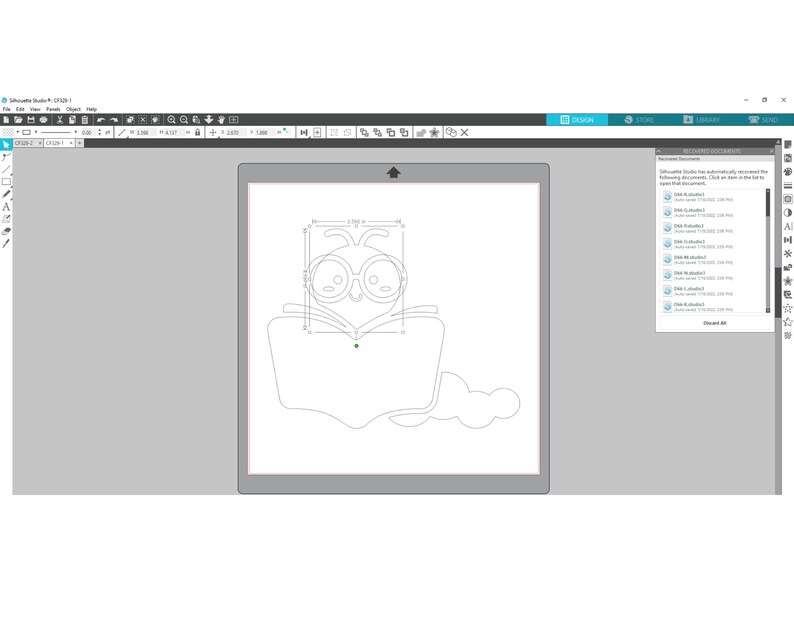Screen dimensions: 794x638
Task: Create a new document
Action: point(6,119)
